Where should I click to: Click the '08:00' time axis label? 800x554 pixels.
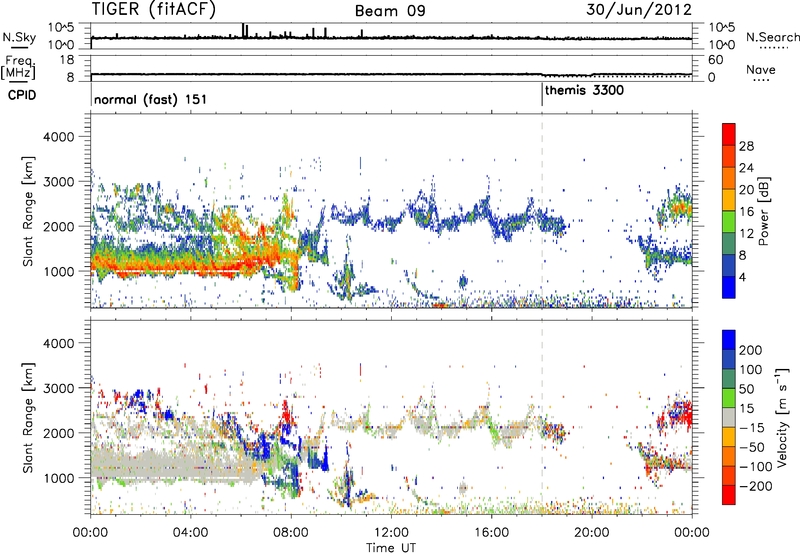coord(291,533)
